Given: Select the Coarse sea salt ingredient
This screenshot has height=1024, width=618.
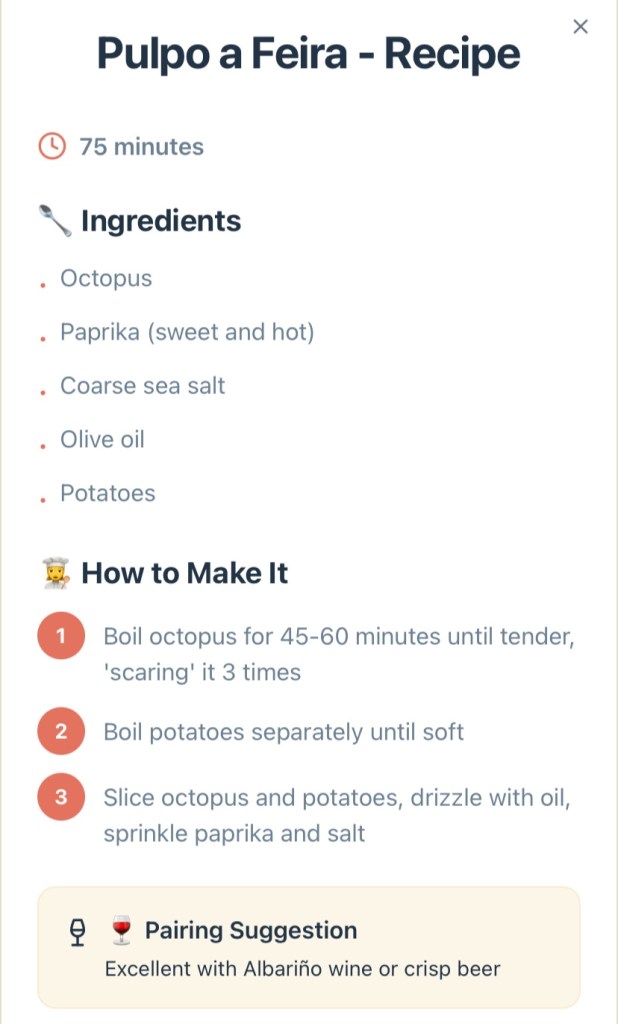Looking at the screenshot, I should (143, 386).
